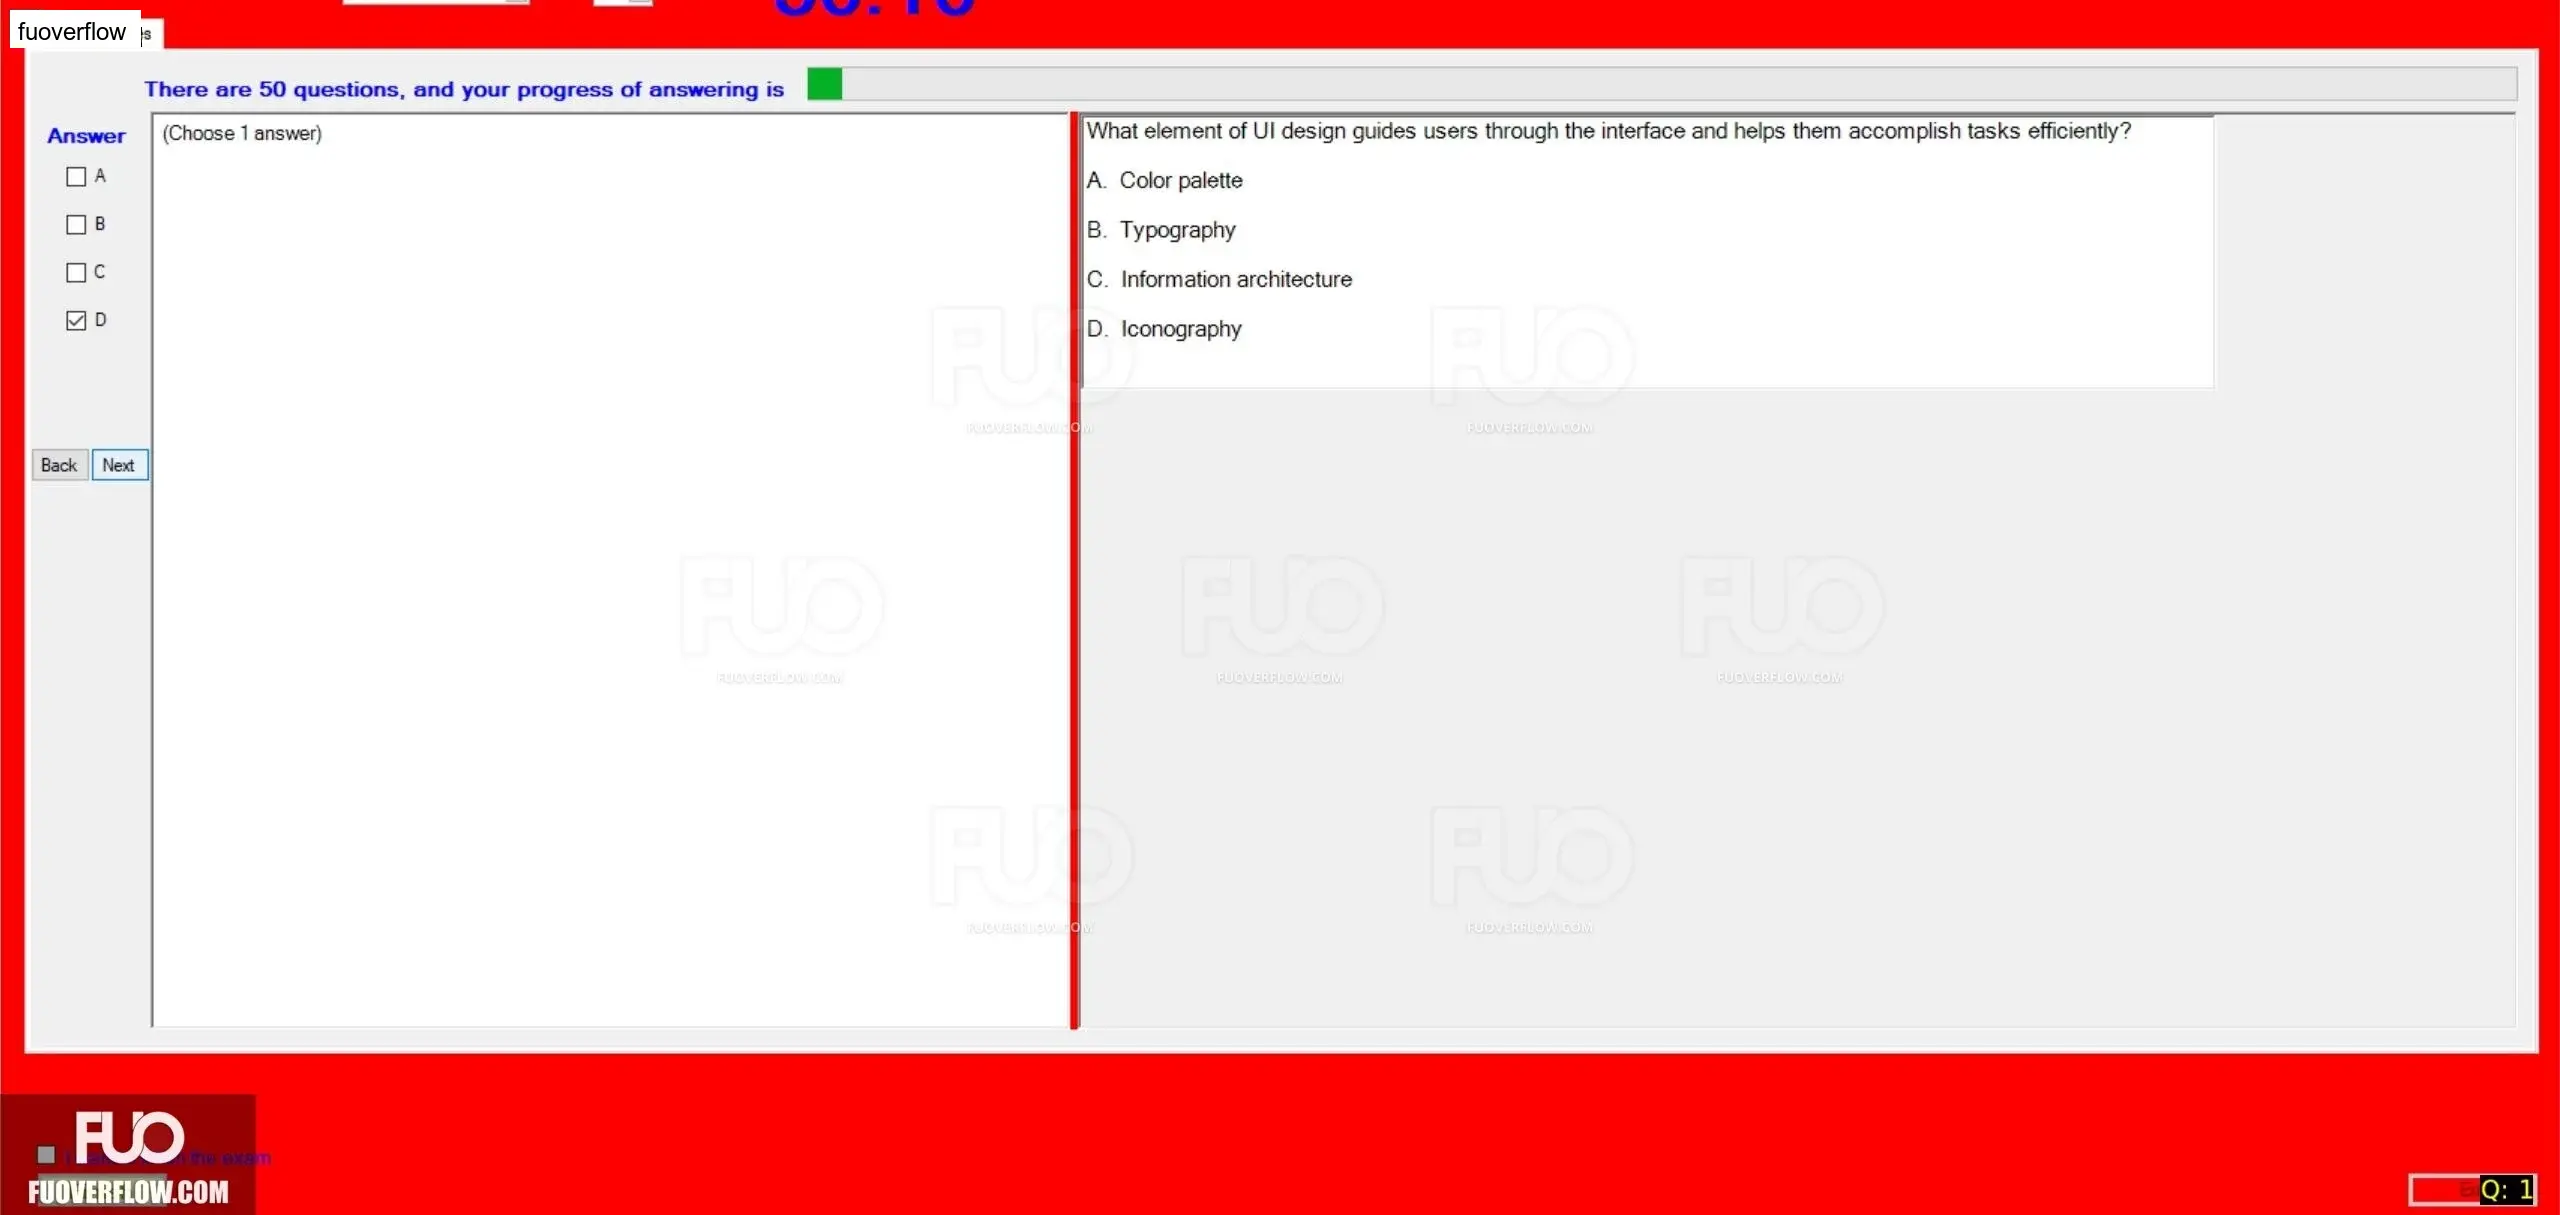Click the 'D. Iconography' option text
The image size is (2560, 1215).
coord(1164,329)
